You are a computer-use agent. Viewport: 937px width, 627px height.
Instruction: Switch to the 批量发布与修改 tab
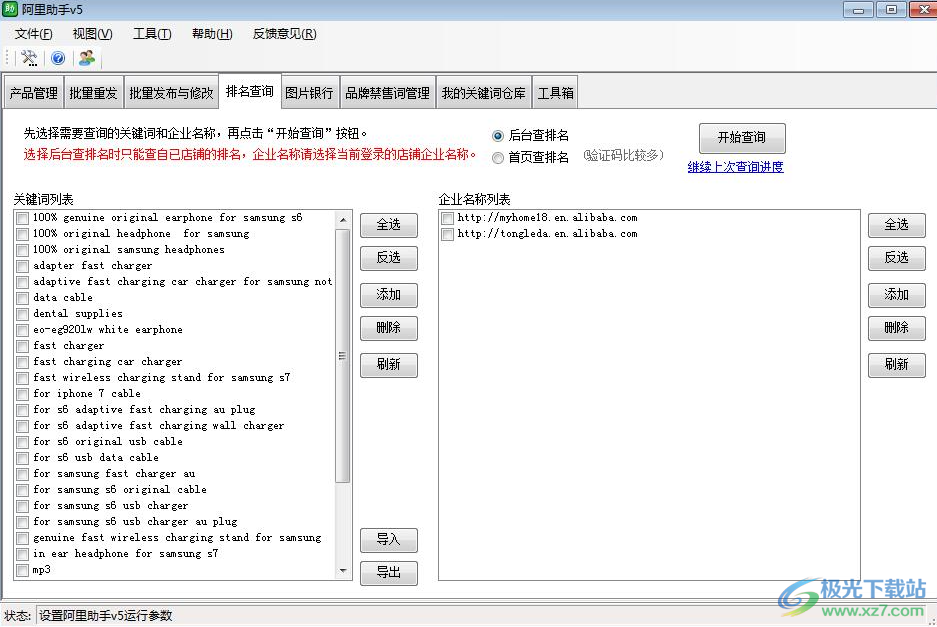172,93
